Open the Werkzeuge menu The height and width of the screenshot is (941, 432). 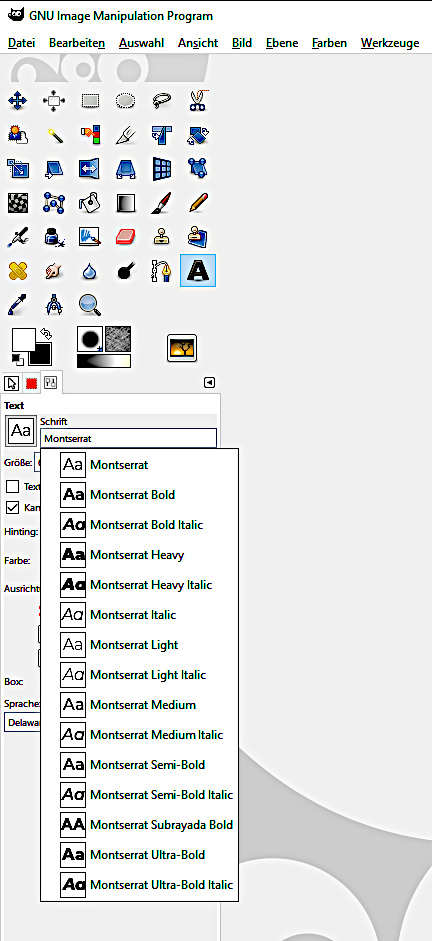(x=390, y=43)
